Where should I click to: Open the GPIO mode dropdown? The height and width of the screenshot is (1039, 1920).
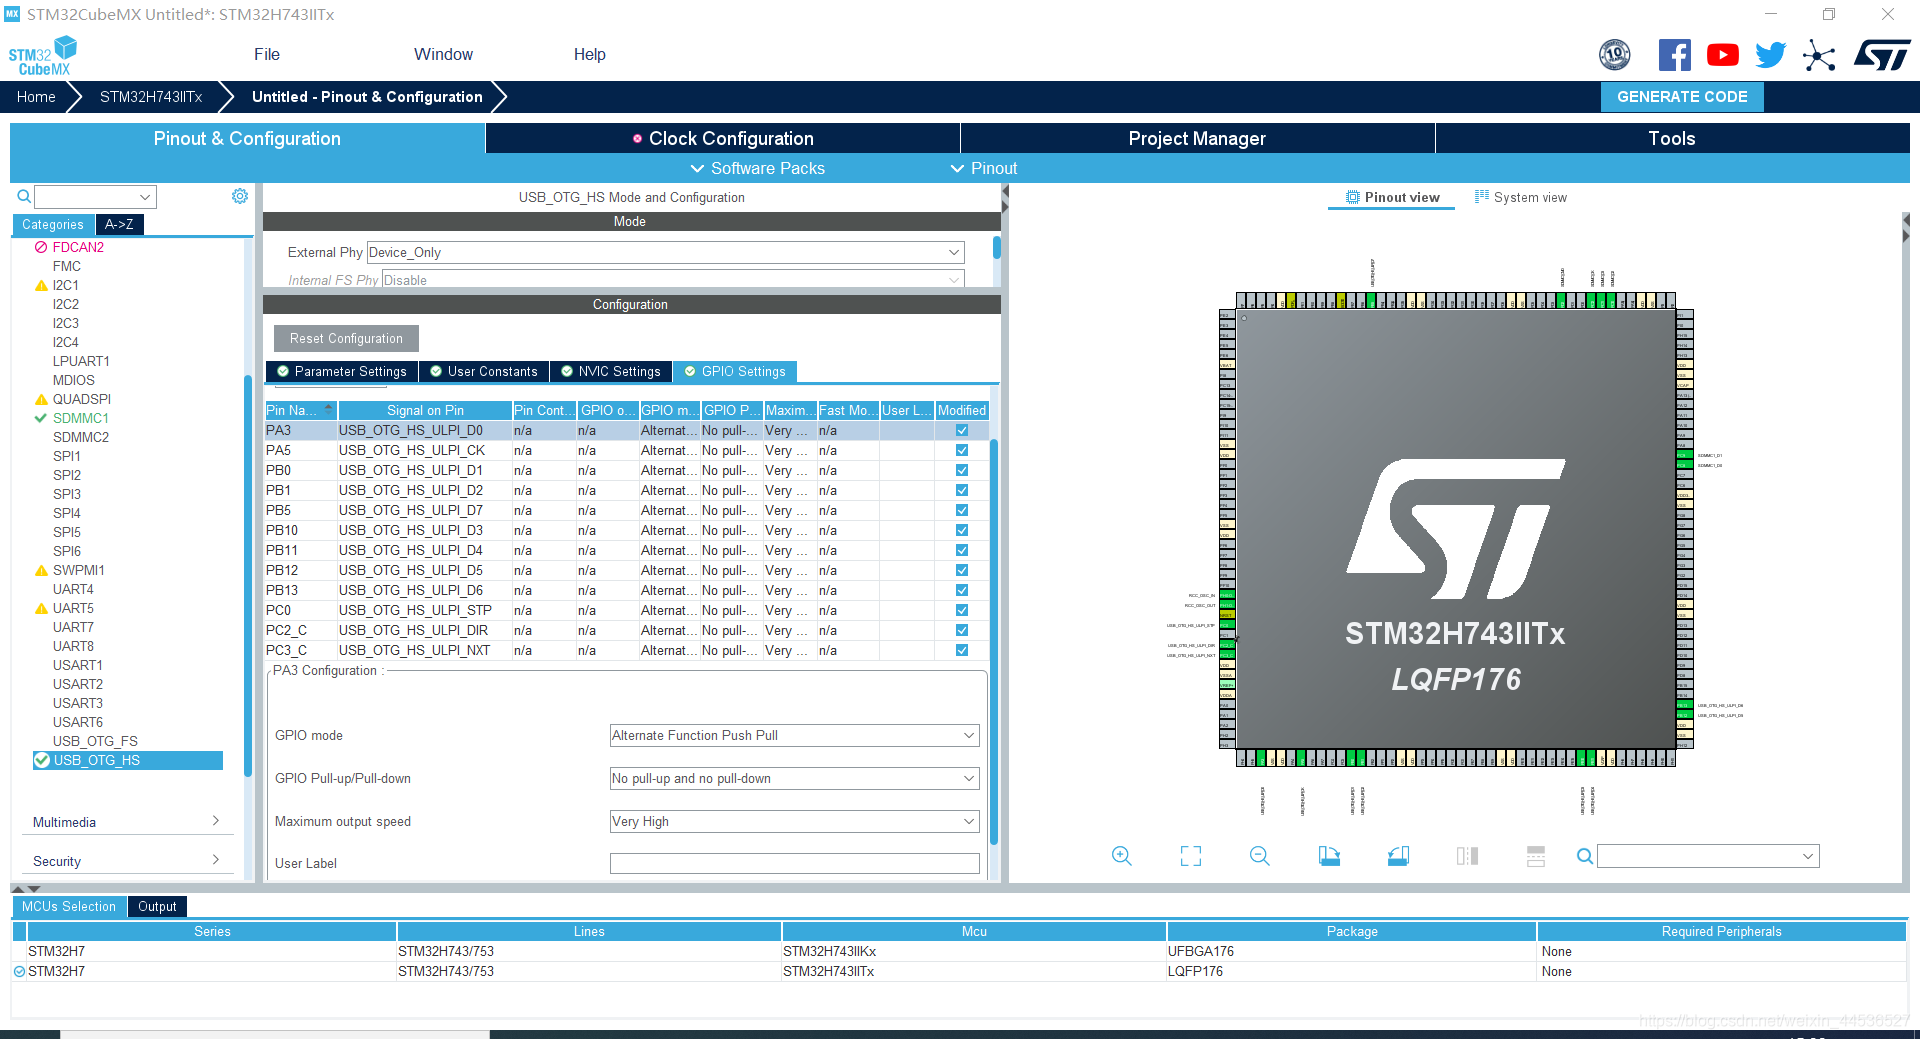pyautogui.click(x=794, y=736)
